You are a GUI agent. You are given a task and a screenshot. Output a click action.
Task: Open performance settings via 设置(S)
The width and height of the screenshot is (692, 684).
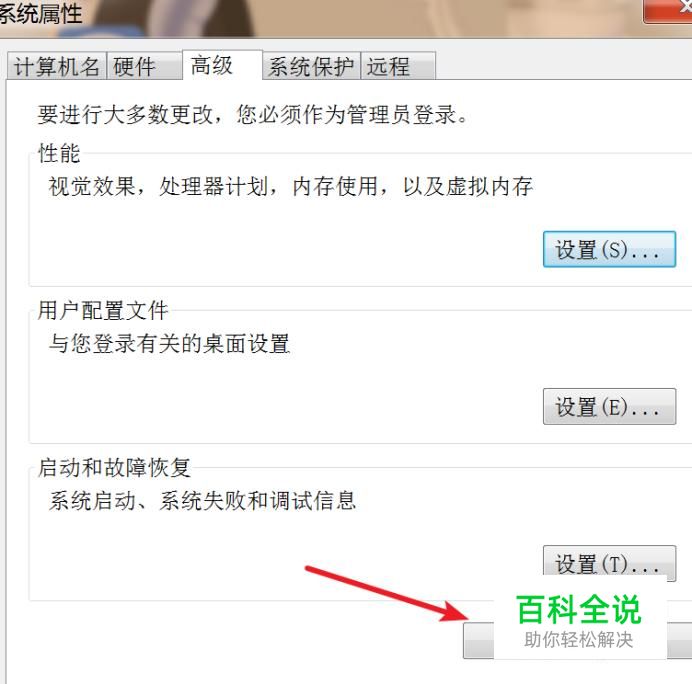tap(609, 249)
